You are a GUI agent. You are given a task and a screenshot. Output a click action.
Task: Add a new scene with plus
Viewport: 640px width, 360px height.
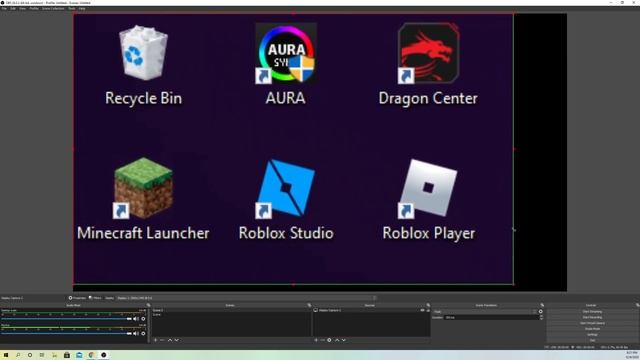156,340
